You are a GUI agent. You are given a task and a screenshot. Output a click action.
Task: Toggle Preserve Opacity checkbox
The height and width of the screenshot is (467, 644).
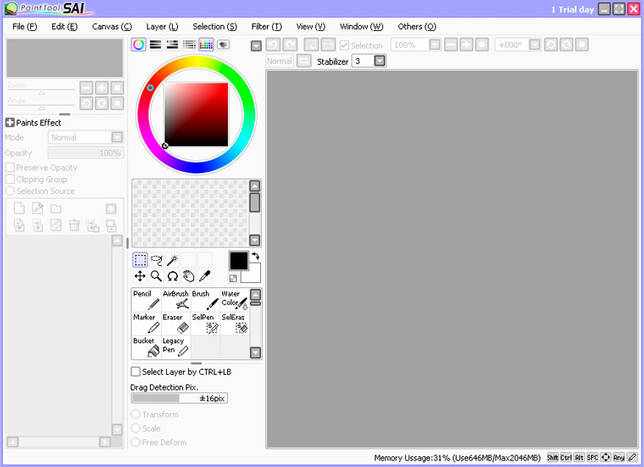pyautogui.click(x=11, y=168)
